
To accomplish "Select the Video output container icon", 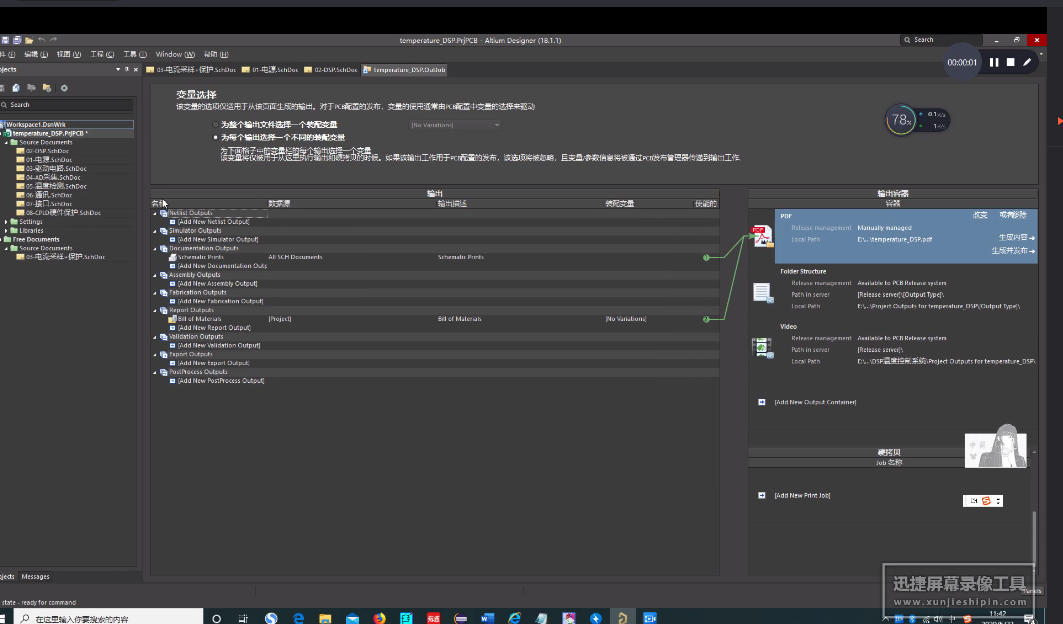I will tap(762, 347).
